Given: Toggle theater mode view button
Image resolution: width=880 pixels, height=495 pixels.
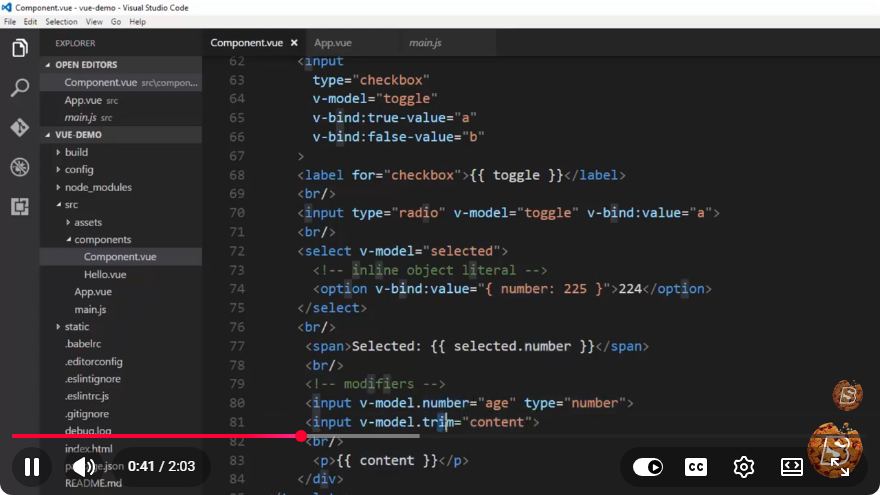Looking at the screenshot, I should point(791,467).
